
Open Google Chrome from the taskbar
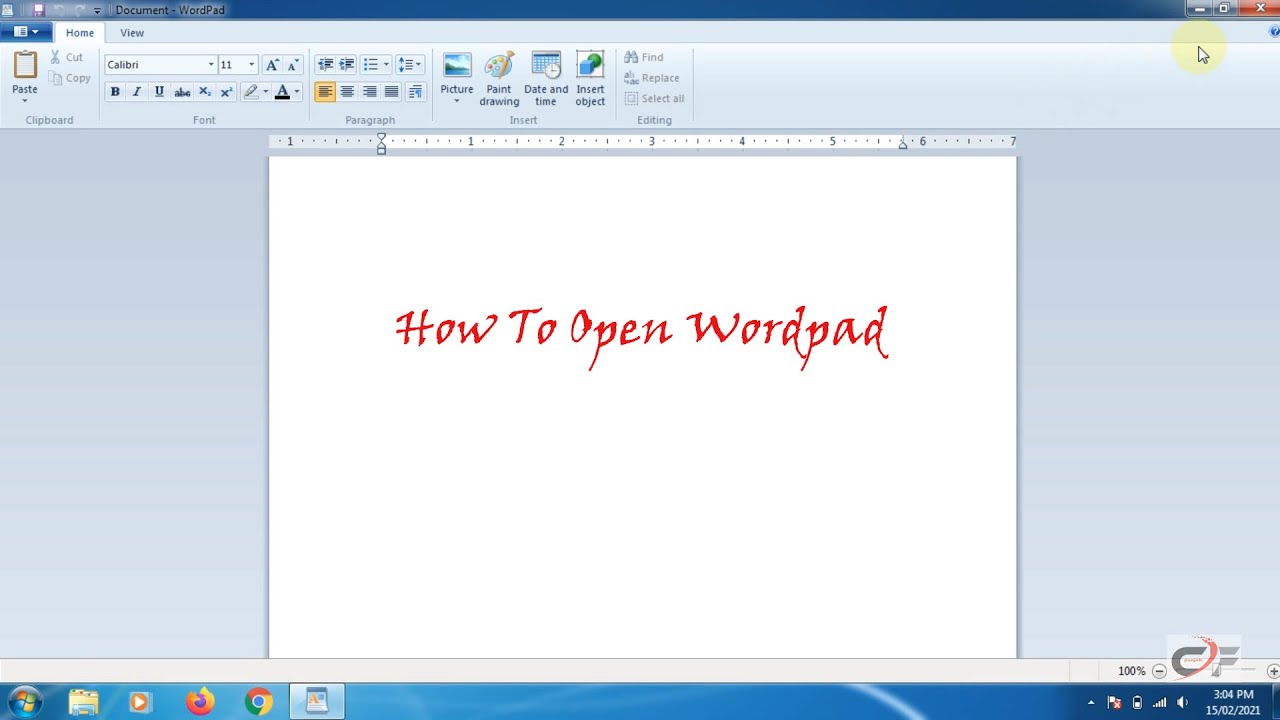pos(258,702)
